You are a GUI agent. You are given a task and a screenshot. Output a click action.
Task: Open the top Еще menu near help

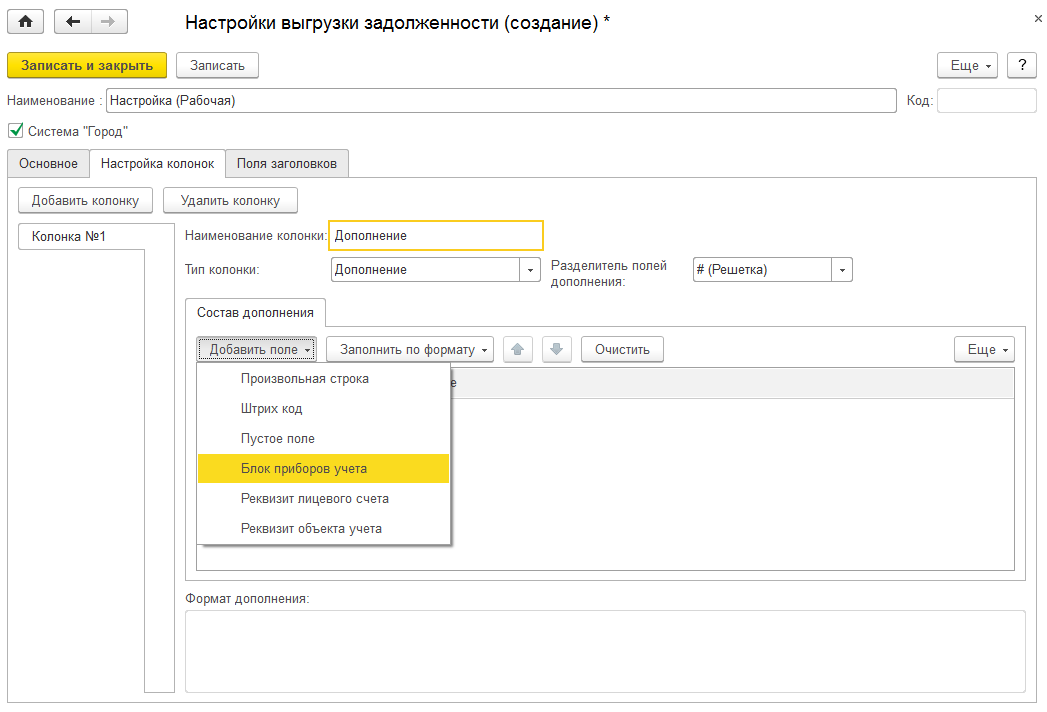pos(968,65)
